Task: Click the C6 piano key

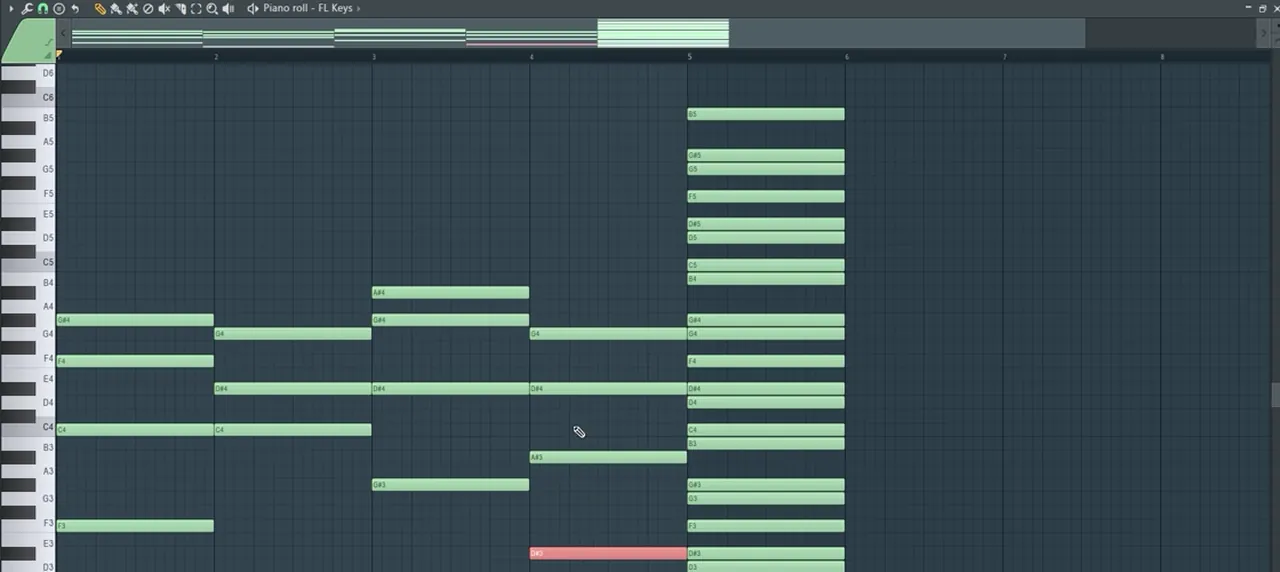Action: [x=28, y=97]
